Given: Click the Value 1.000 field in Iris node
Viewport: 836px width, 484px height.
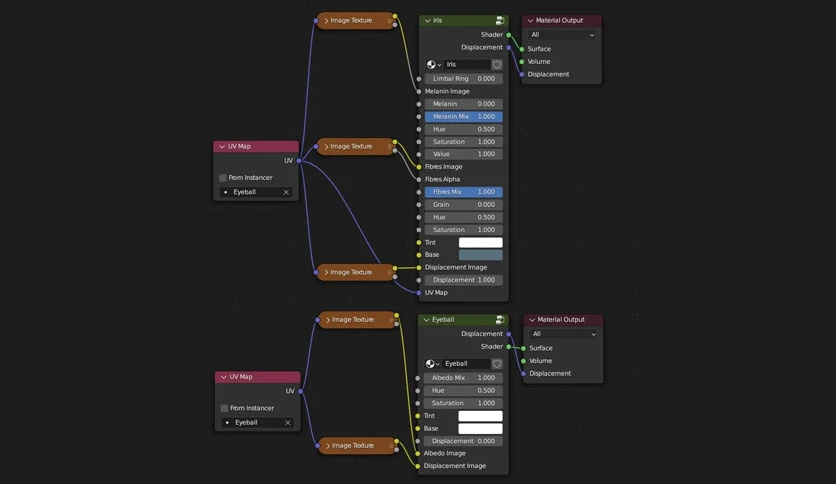Looking at the screenshot, I should 463,154.
